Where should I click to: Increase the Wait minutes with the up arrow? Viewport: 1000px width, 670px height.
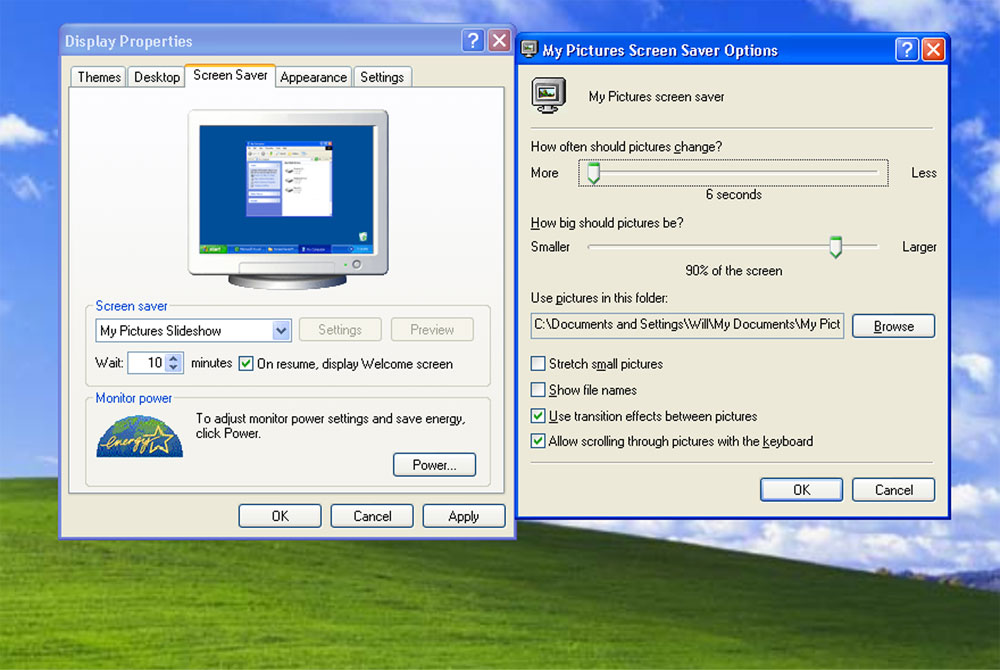pyautogui.click(x=173, y=358)
